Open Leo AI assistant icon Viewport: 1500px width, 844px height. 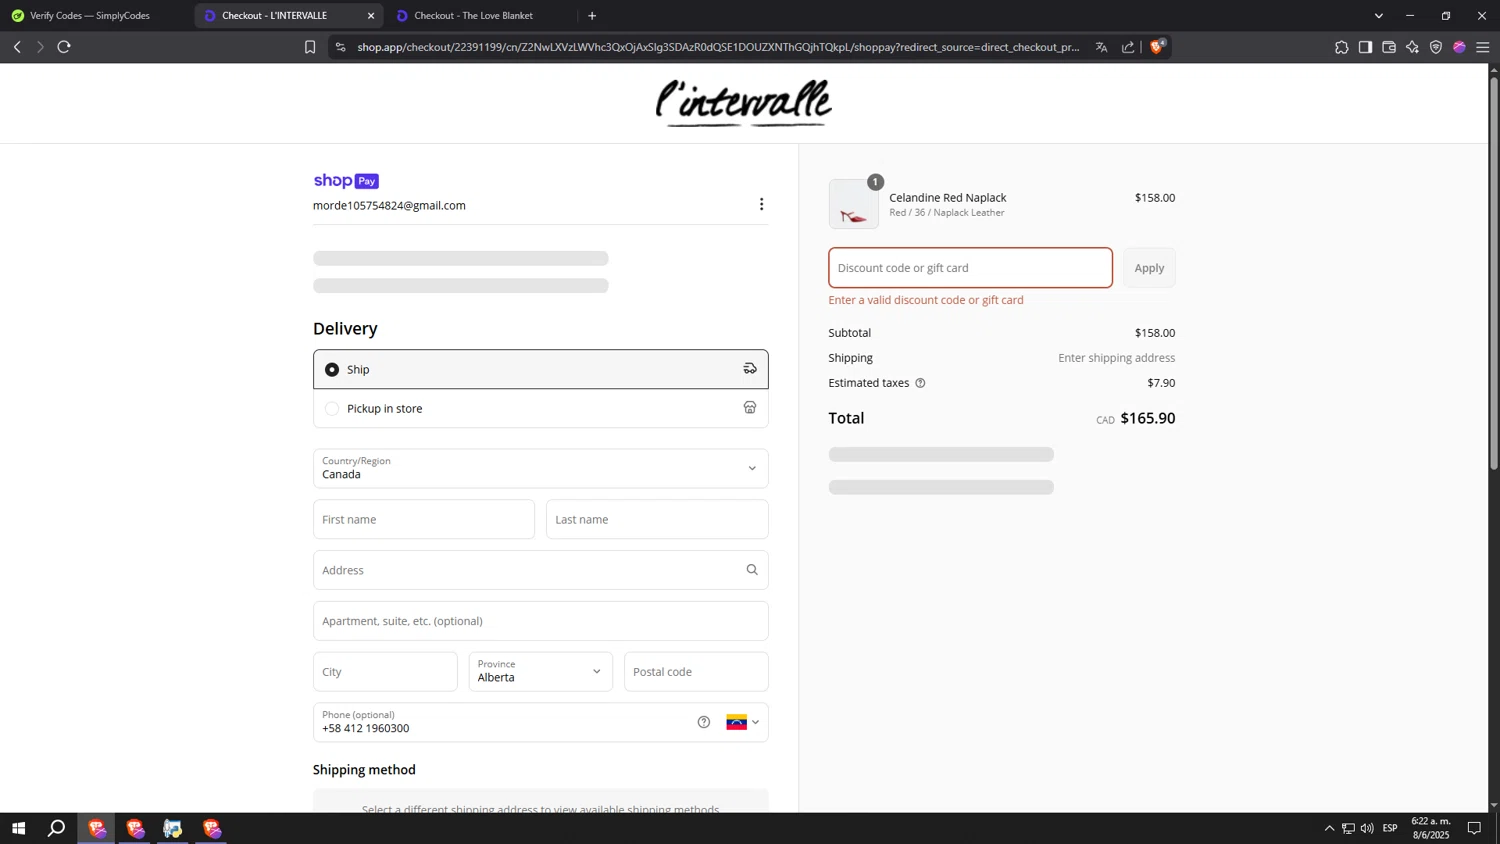pyautogui.click(x=1412, y=47)
